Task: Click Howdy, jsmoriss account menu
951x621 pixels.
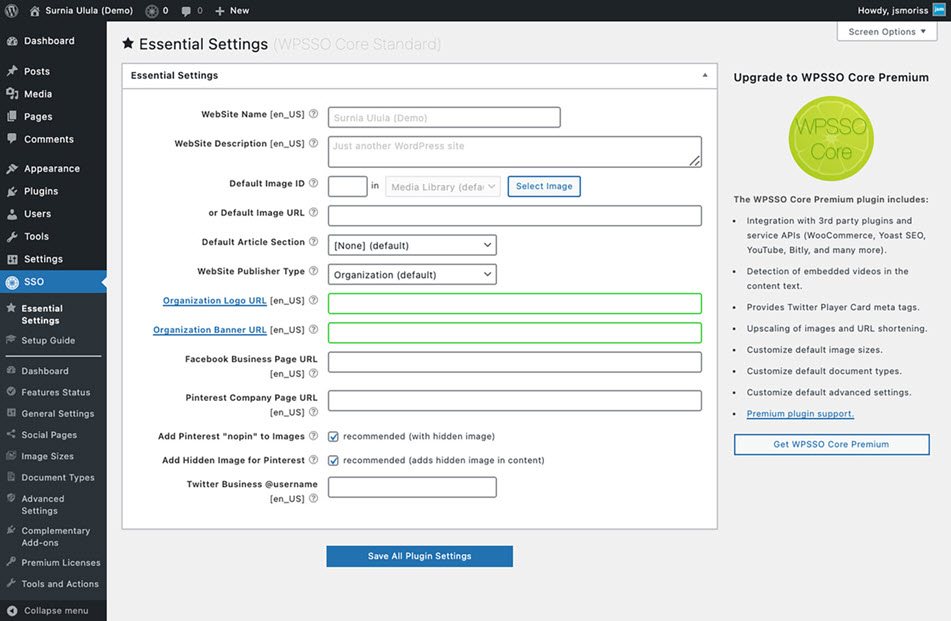Action: [901, 10]
